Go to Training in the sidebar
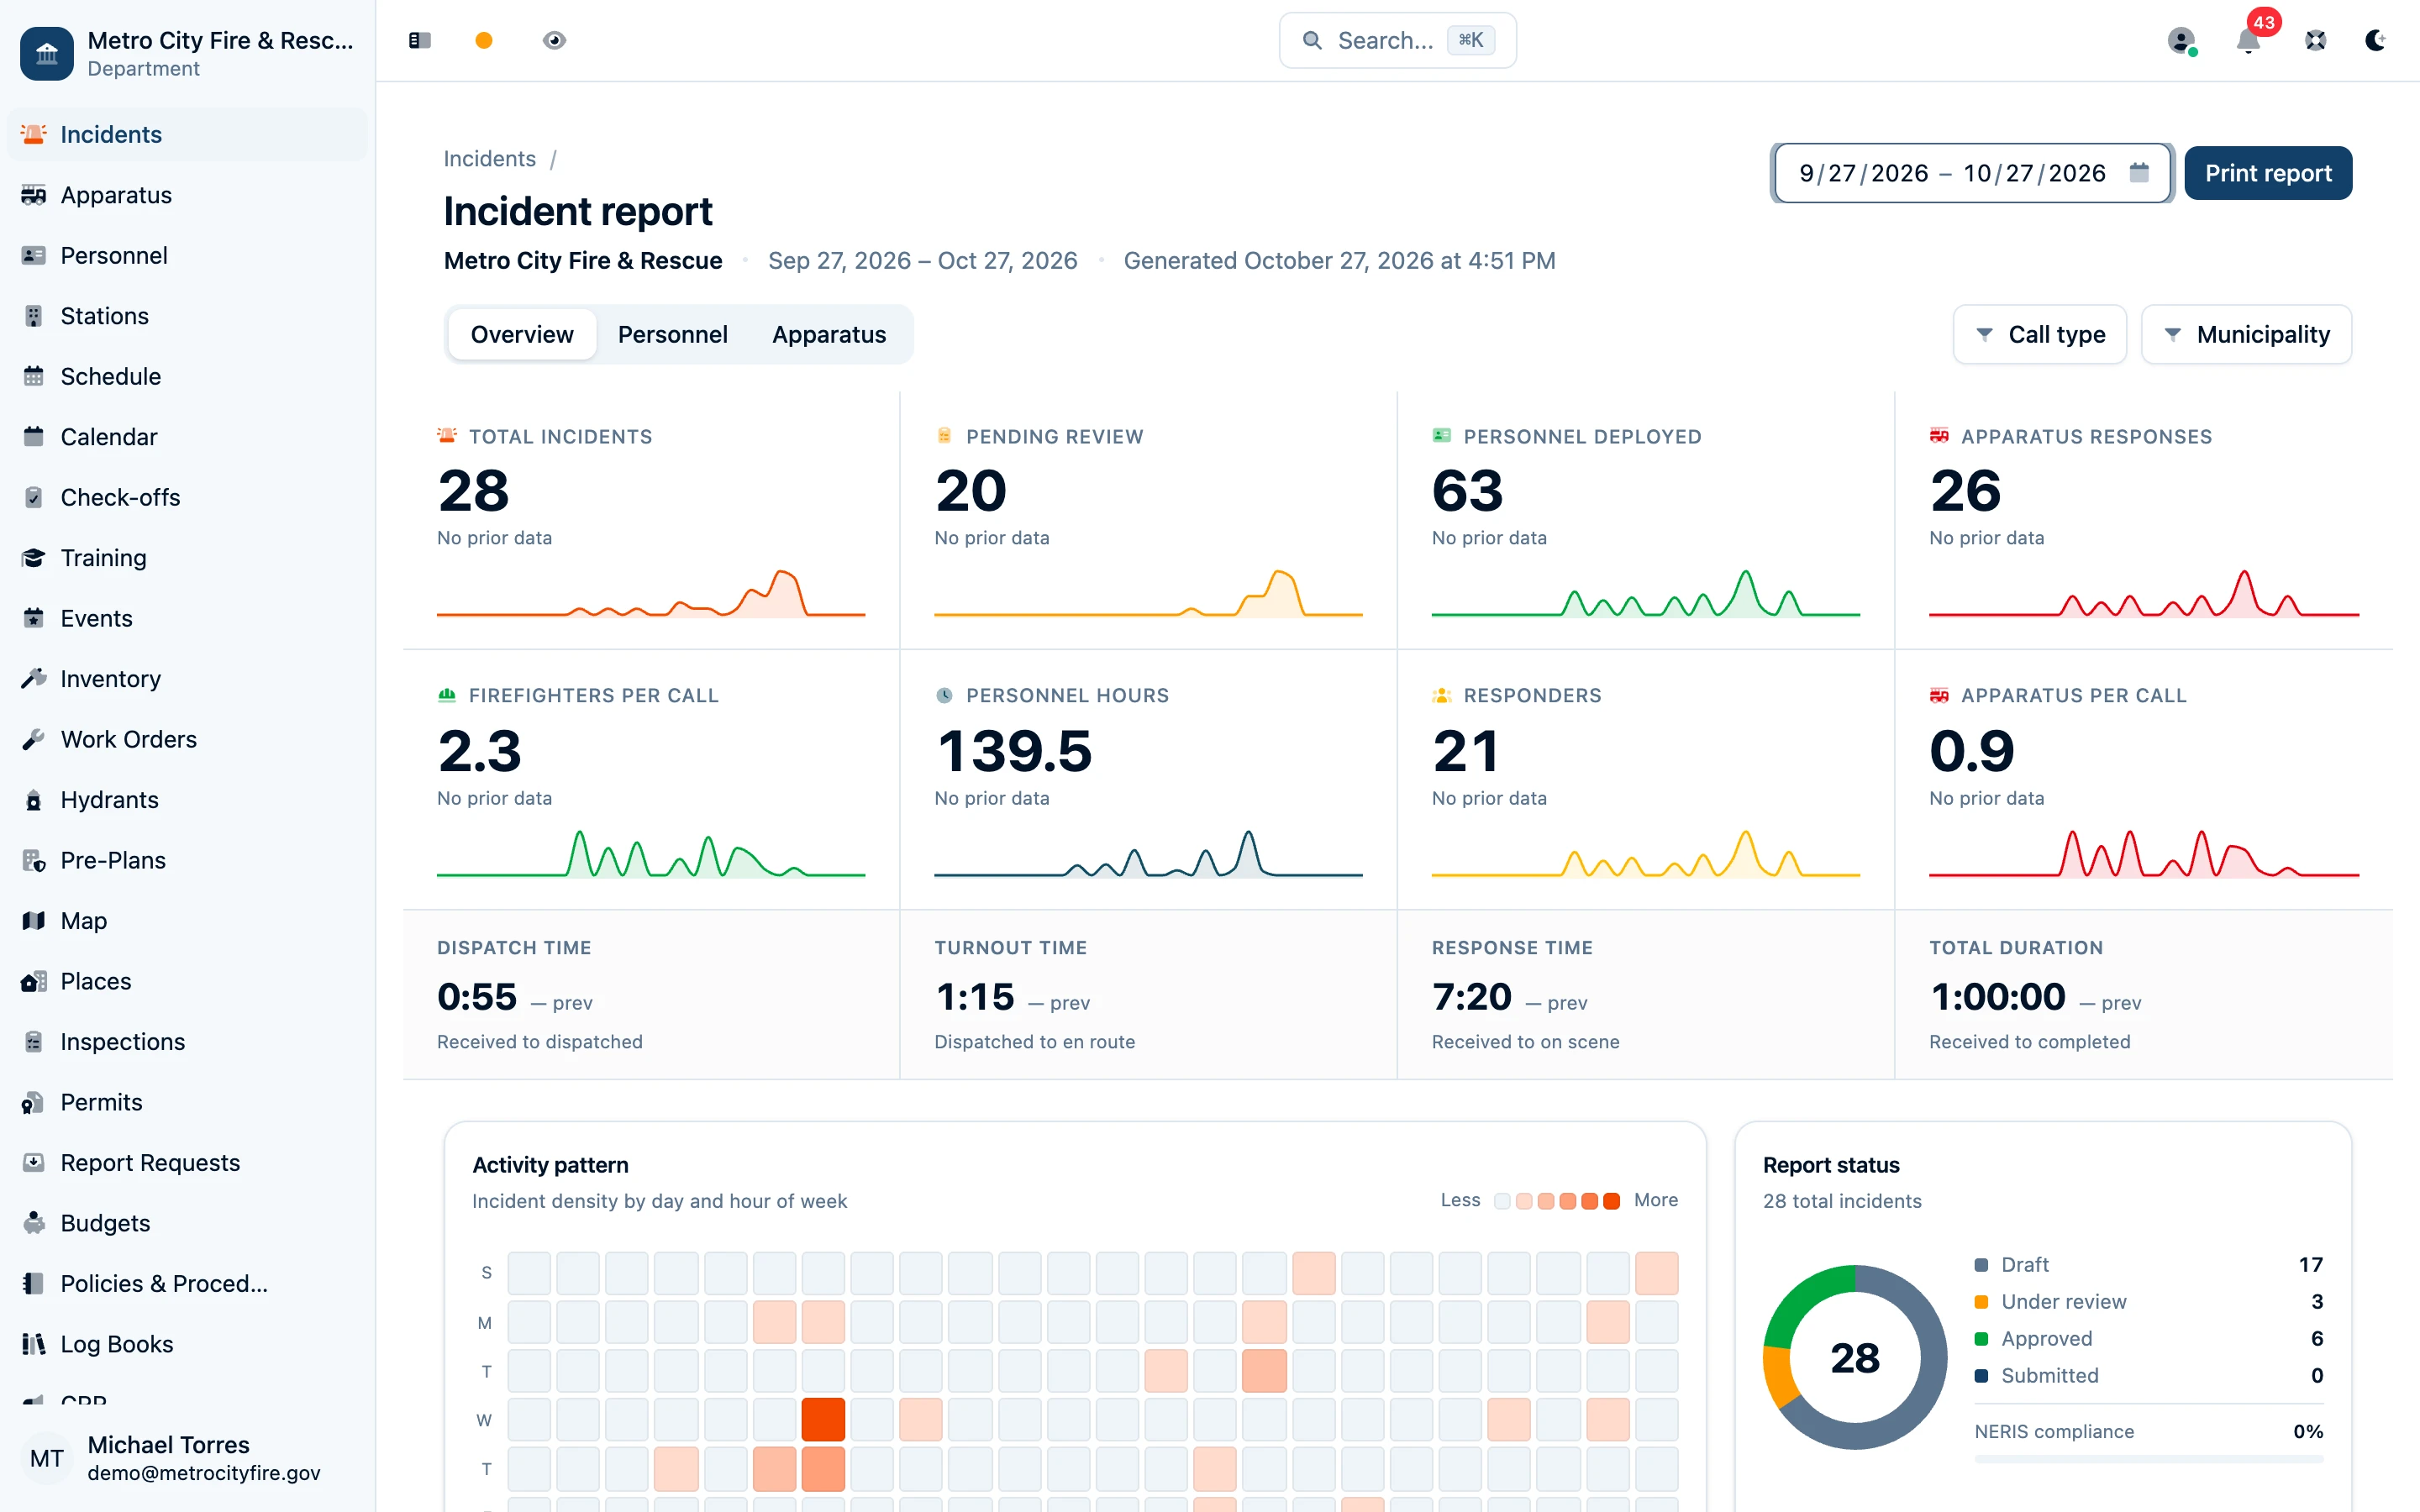 (x=187, y=558)
